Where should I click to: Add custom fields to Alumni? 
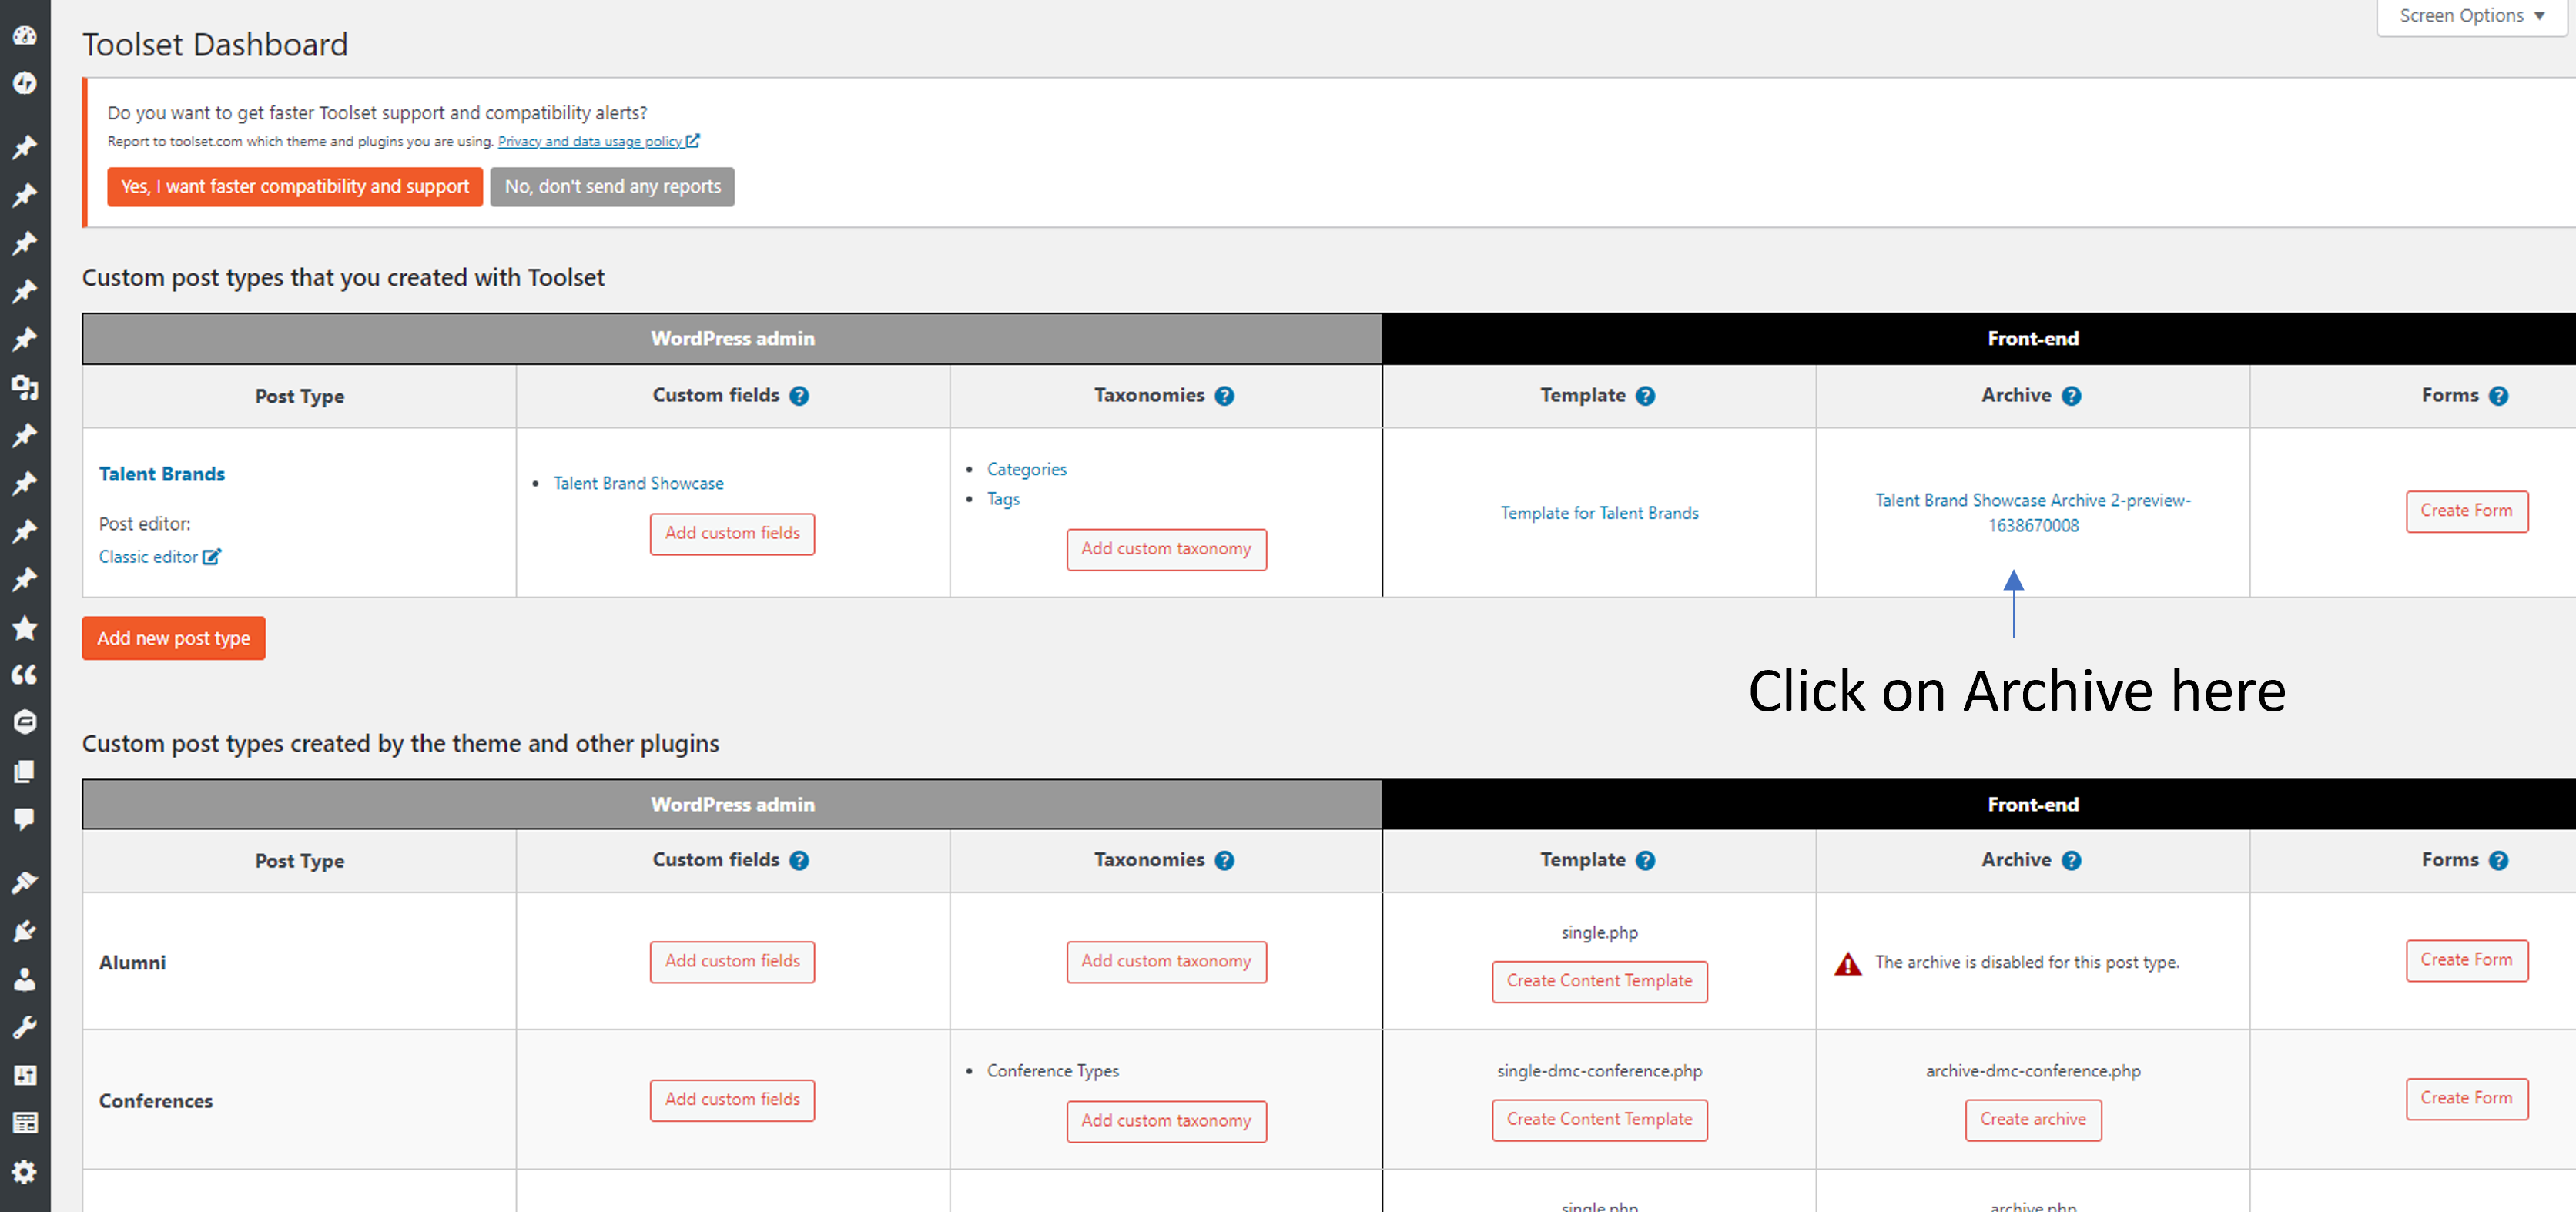tap(732, 962)
